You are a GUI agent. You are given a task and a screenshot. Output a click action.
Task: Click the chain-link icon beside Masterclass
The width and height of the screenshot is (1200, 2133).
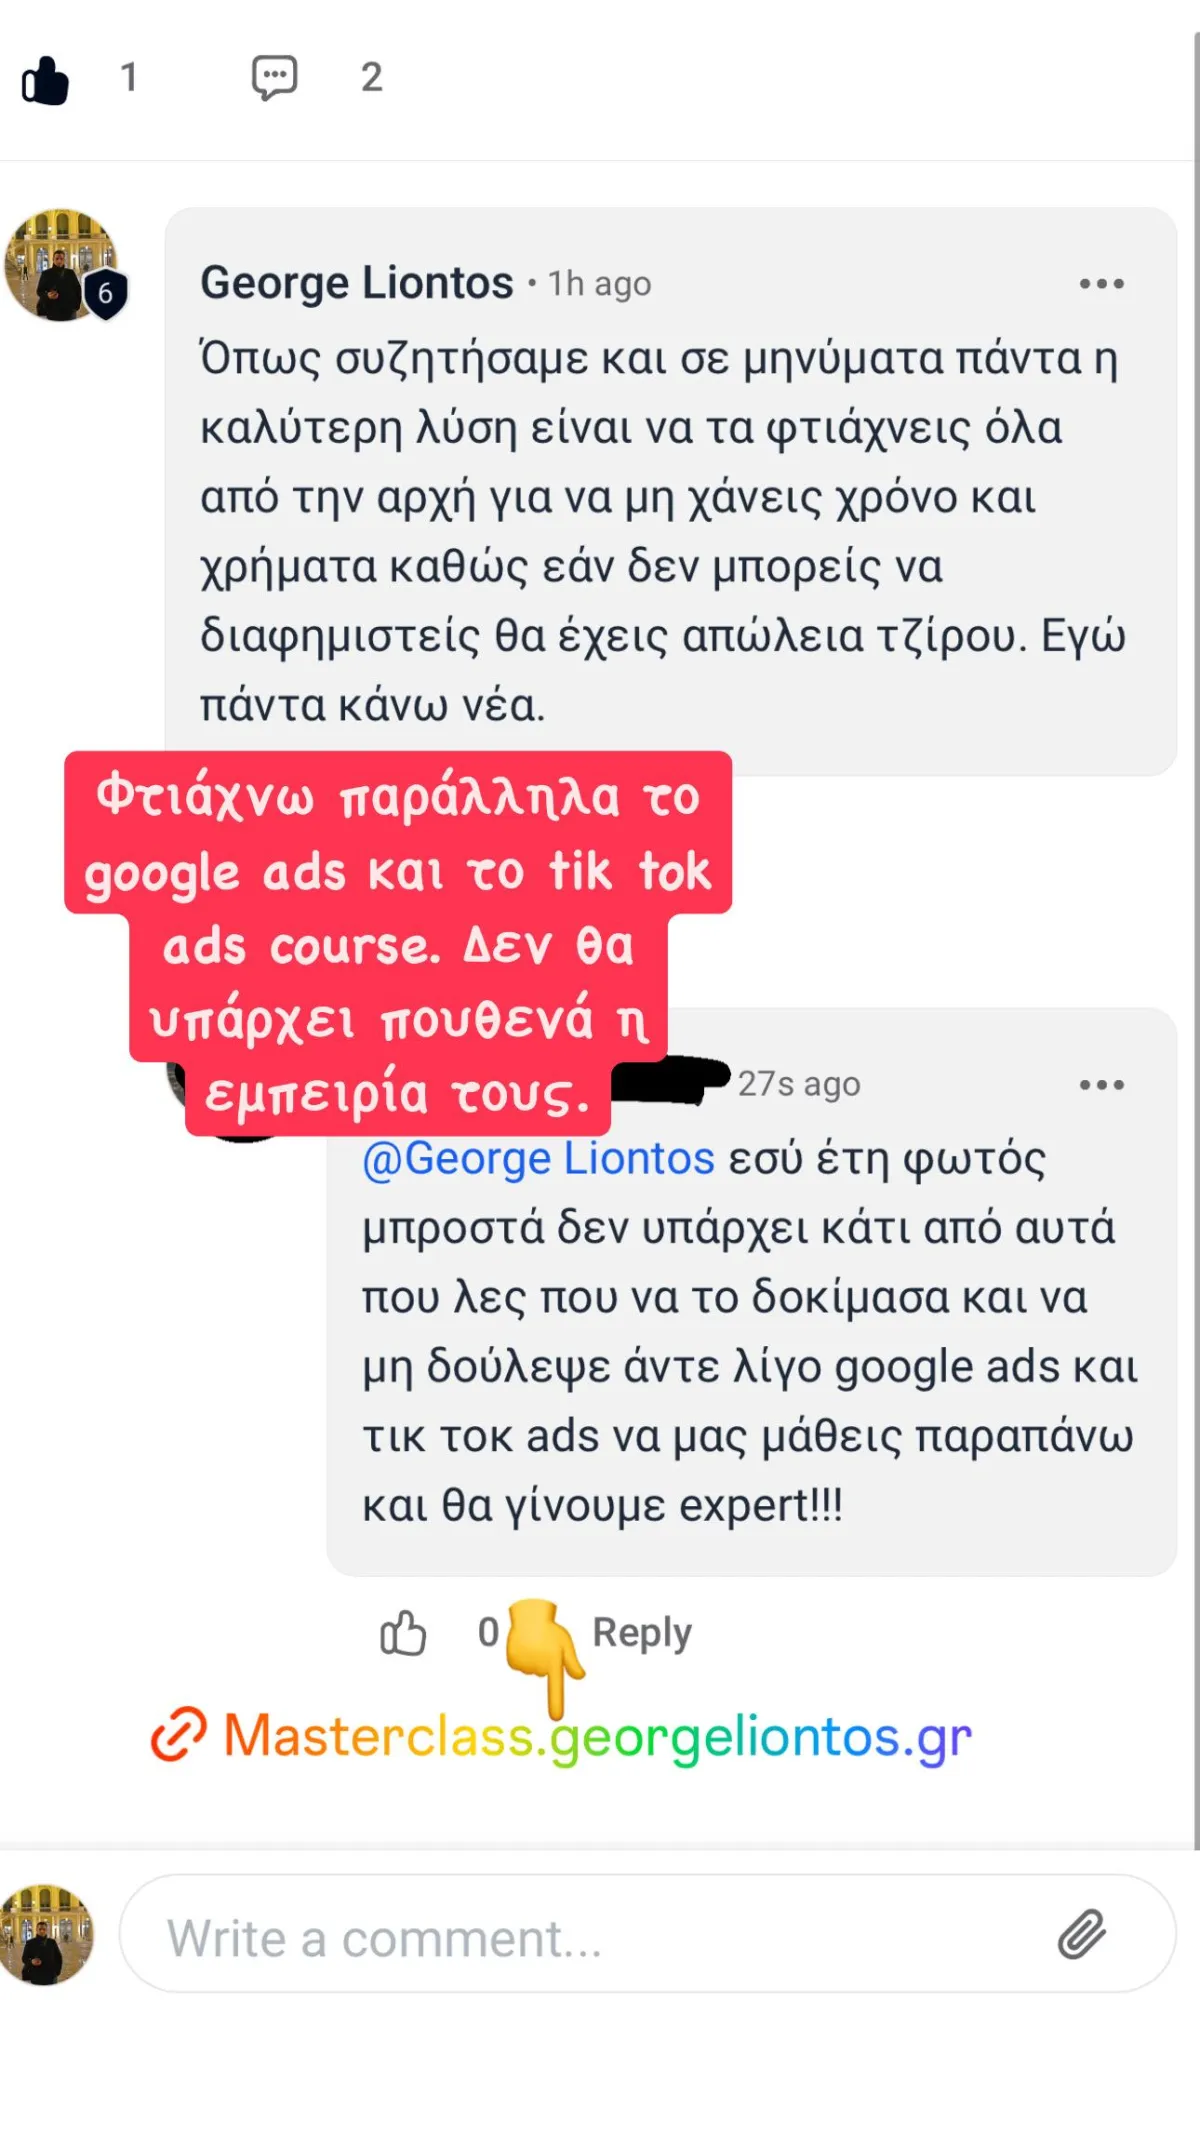[x=179, y=1735]
